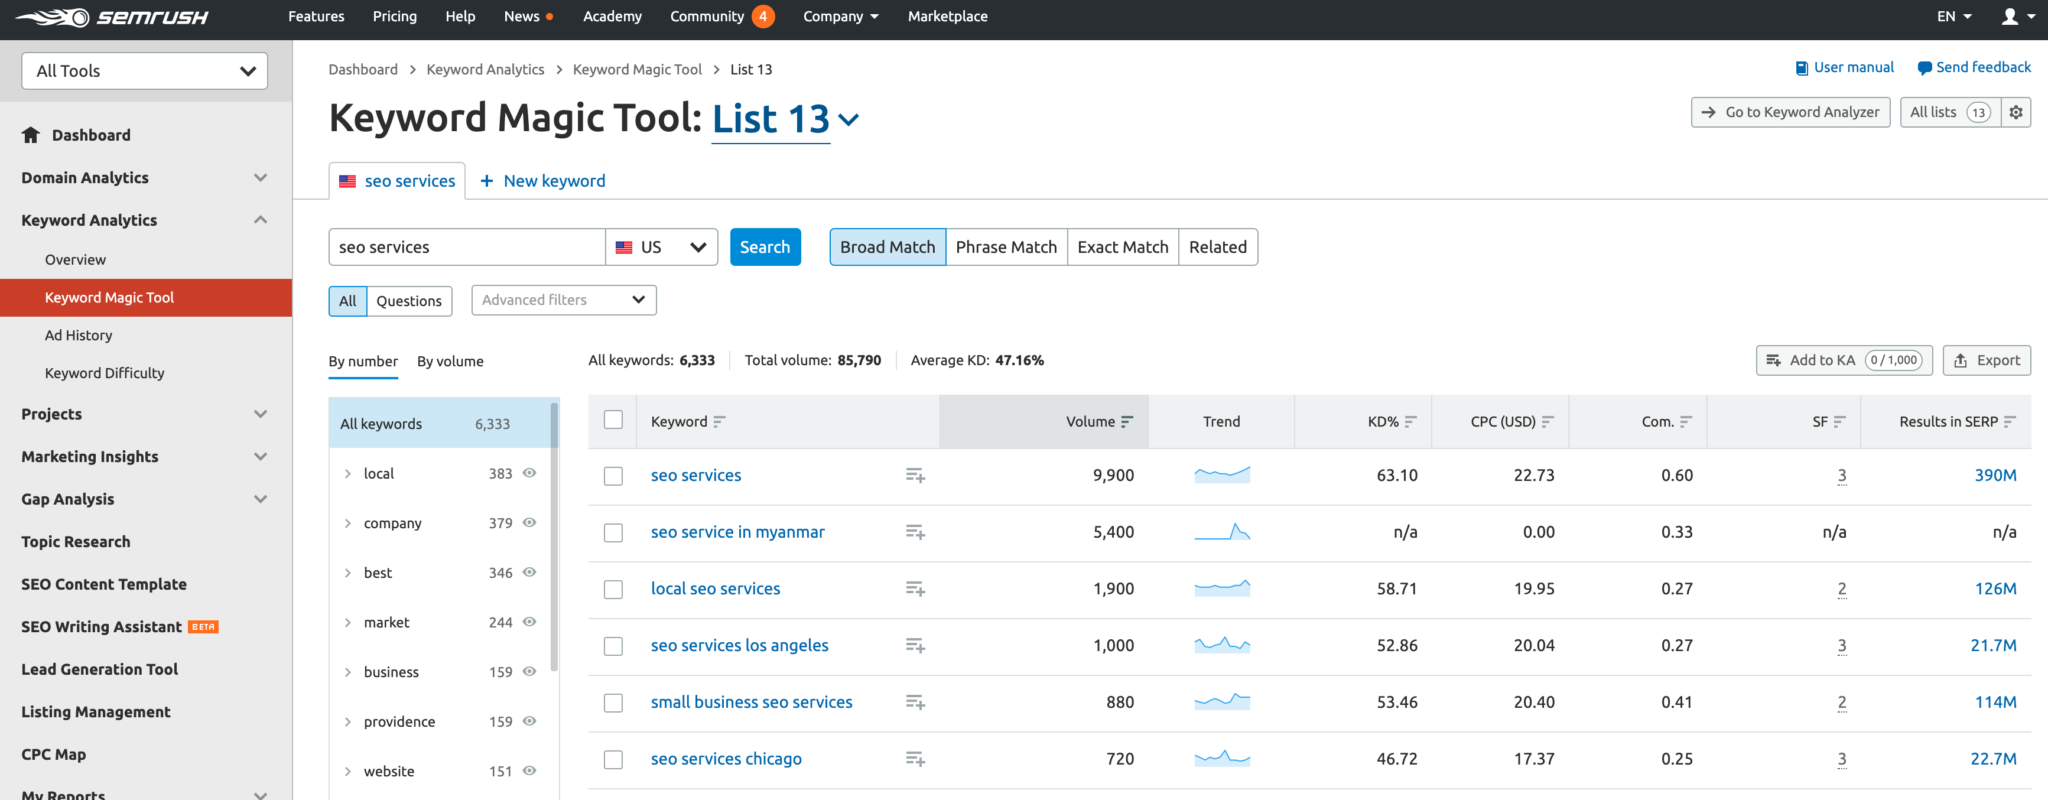This screenshot has height=800, width=2048.
Task: Open the EN language dropdown
Action: 1954,16
